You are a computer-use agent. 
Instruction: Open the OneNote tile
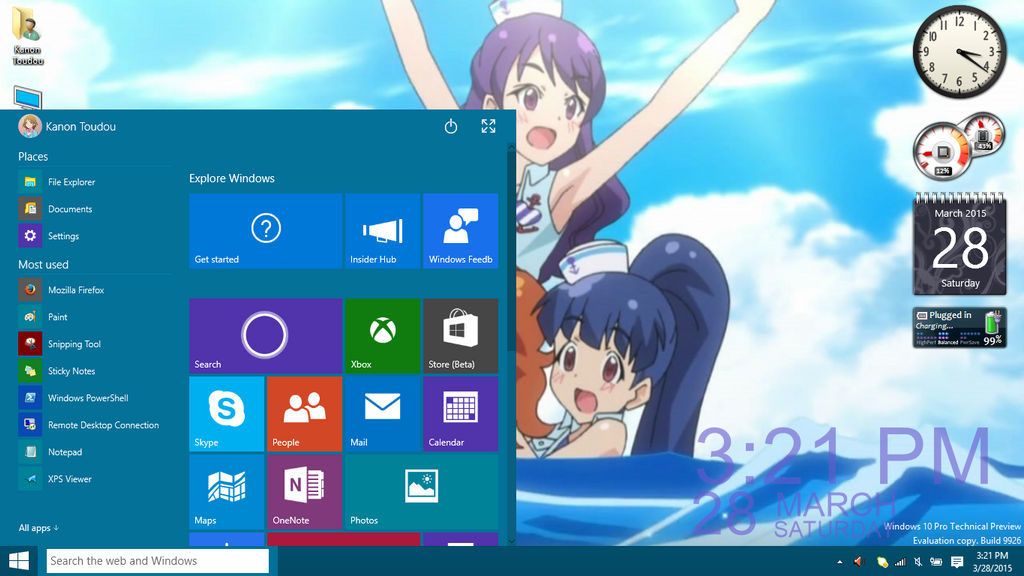(x=304, y=492)
